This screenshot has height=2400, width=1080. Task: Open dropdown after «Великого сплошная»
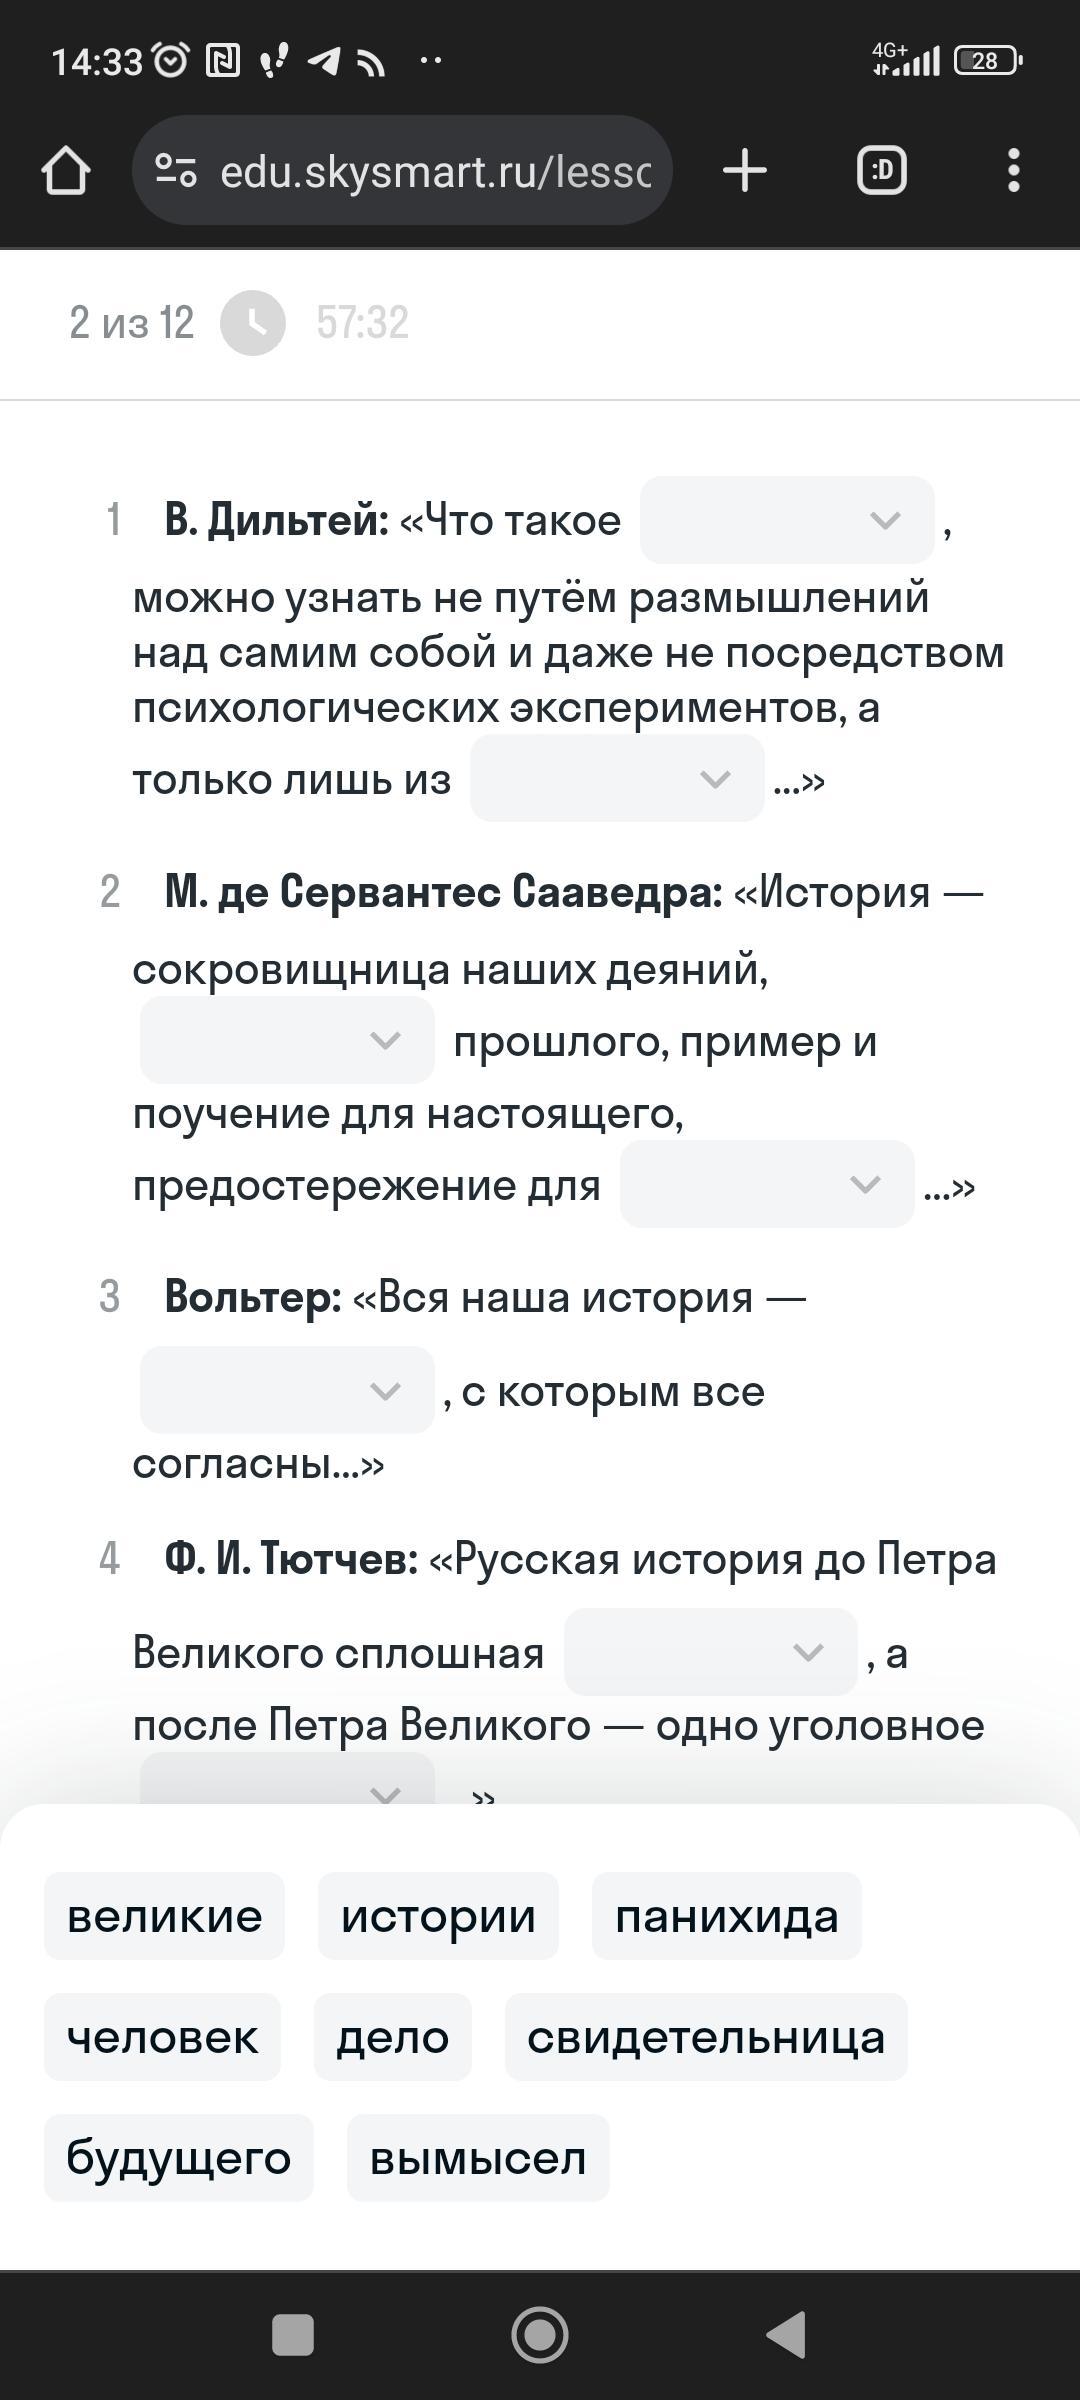[x=711, y=1652]
